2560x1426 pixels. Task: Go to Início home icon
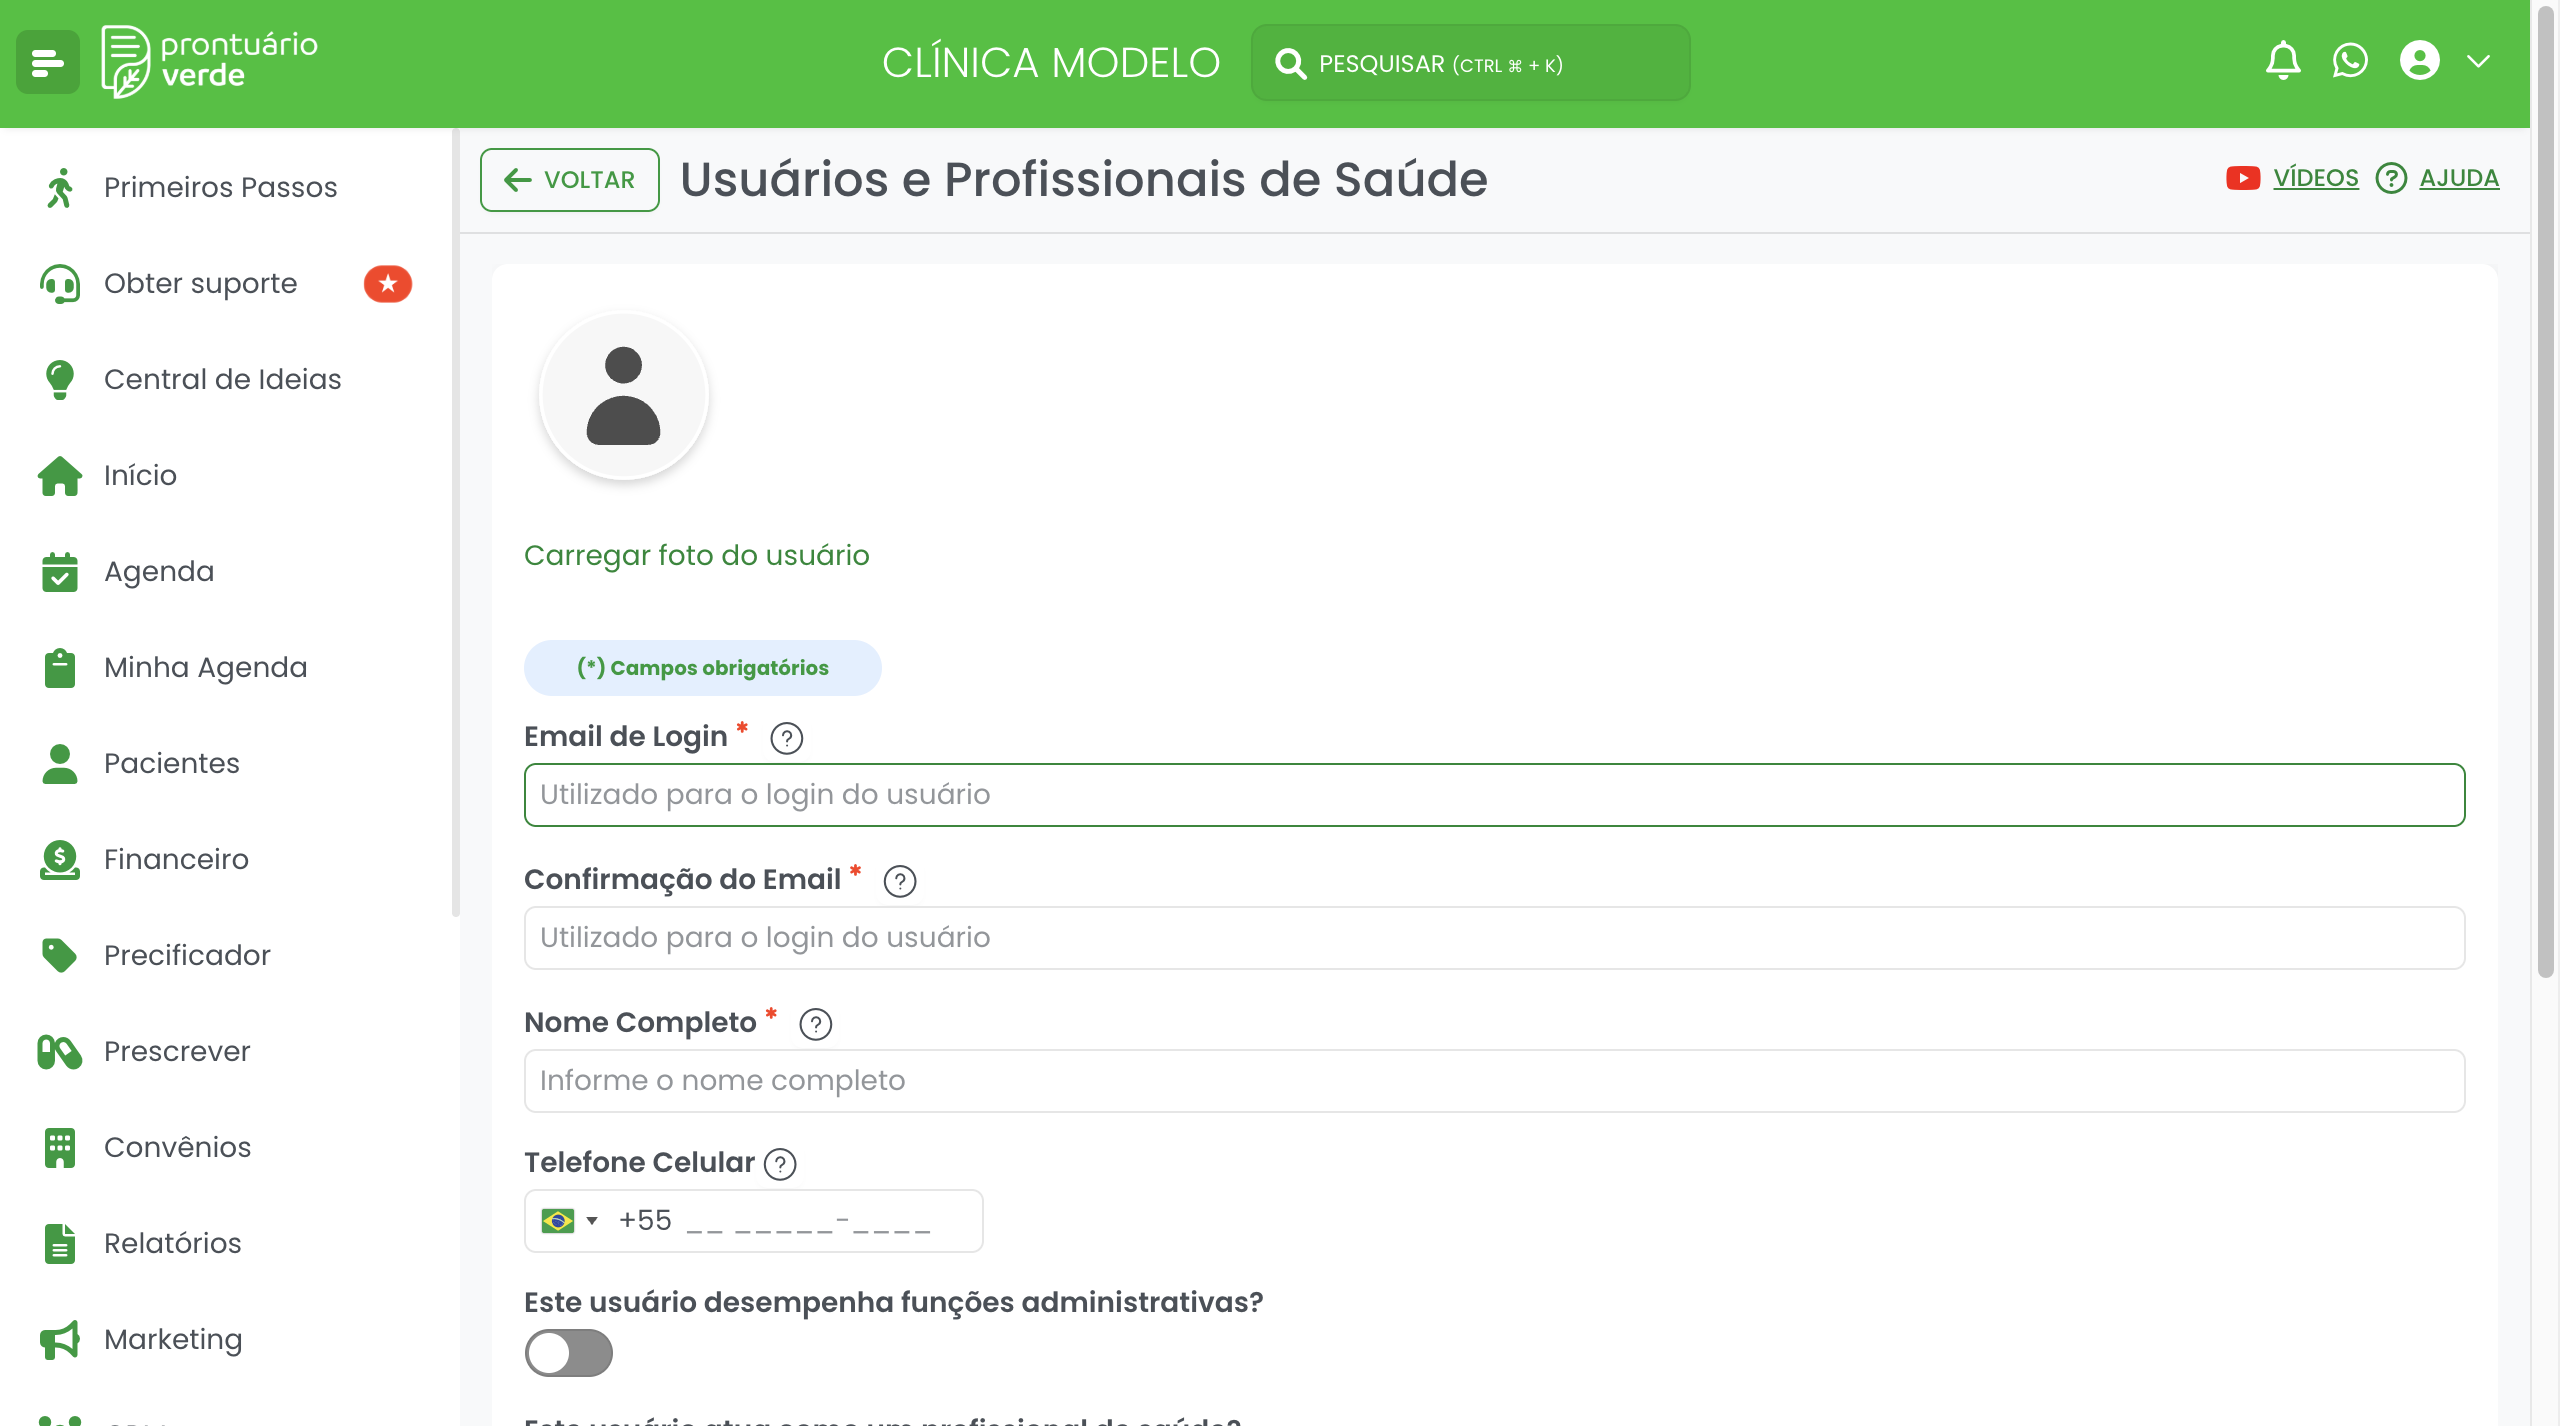tap(60, 475)
